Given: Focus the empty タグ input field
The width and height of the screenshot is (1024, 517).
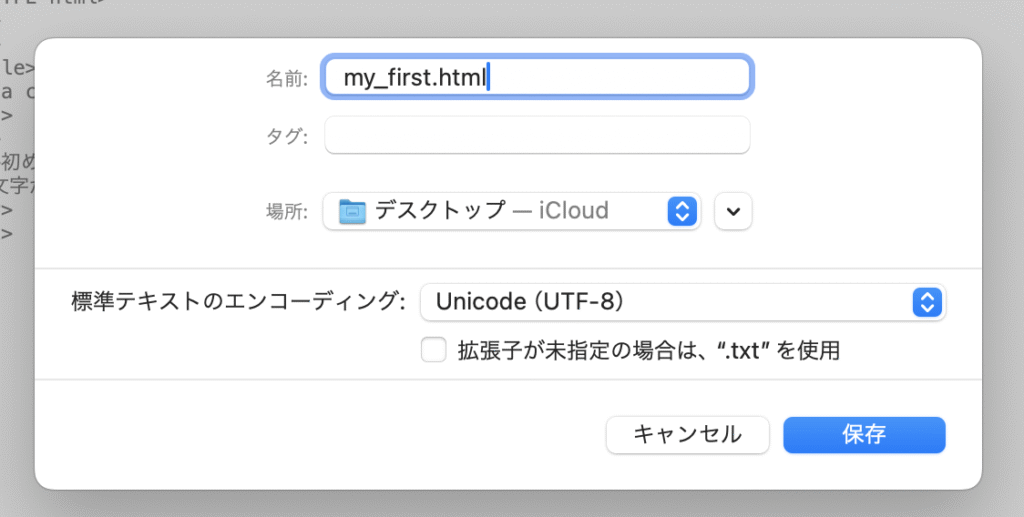Looking at the screenshot, I should [x=537, y=135].
